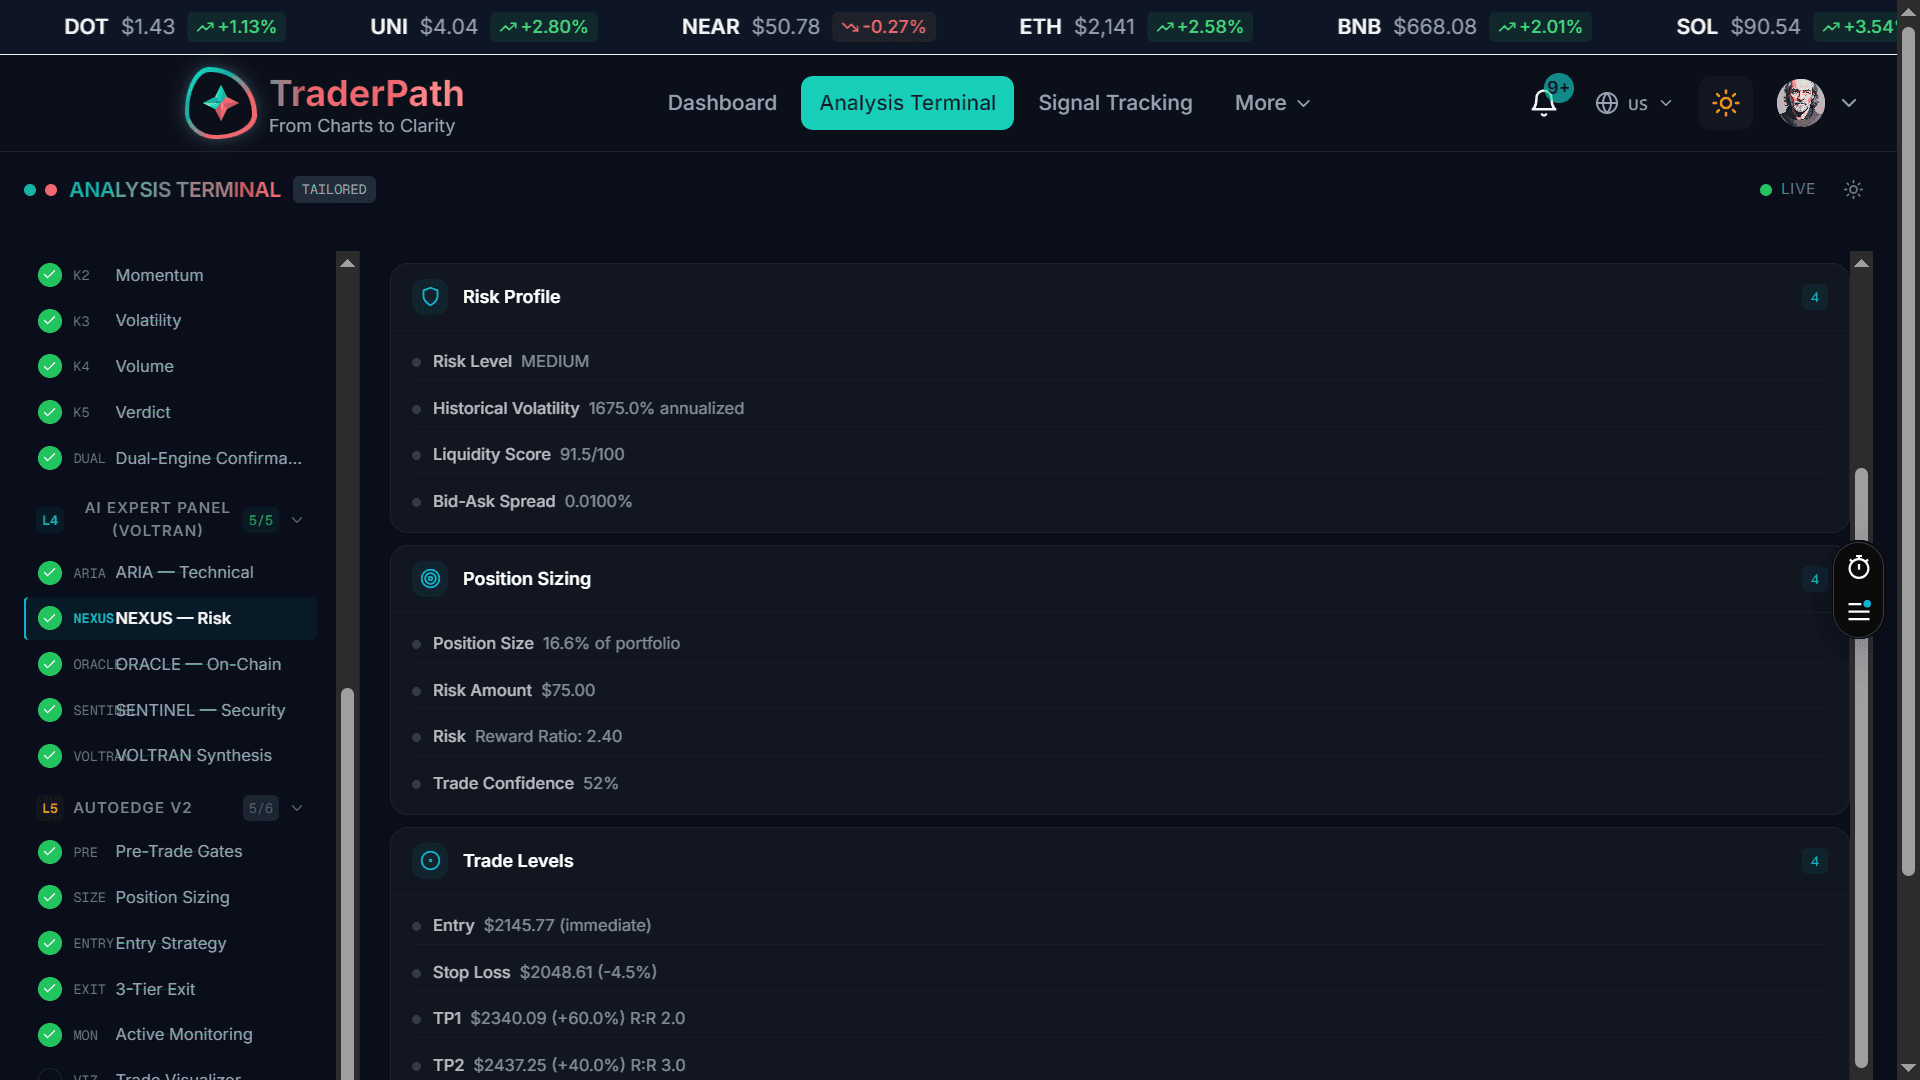Screen dimensions: 1920x1080
Task: Click the TAILORED badge
Action: pos(334,189)
